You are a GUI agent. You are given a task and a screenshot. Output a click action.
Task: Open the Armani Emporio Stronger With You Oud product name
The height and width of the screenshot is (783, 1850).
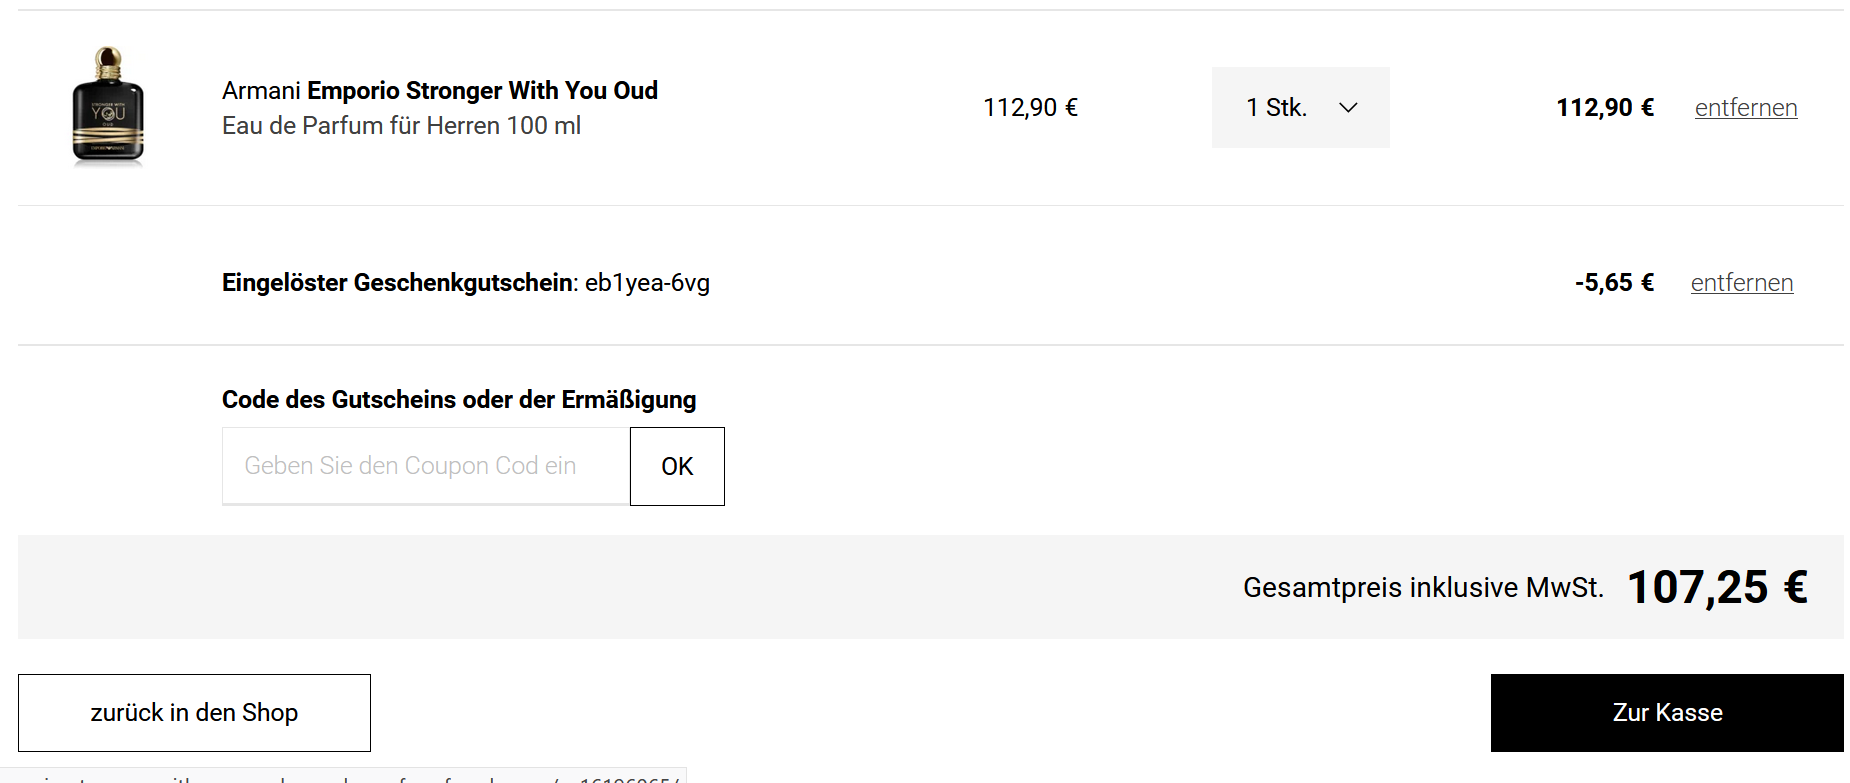[x=440, y=91]
